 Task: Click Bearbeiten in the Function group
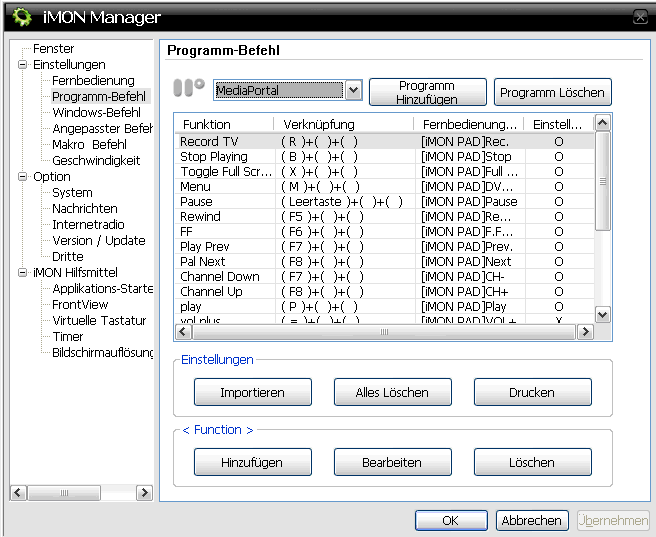pyautogui.click(x=392, y=463)
